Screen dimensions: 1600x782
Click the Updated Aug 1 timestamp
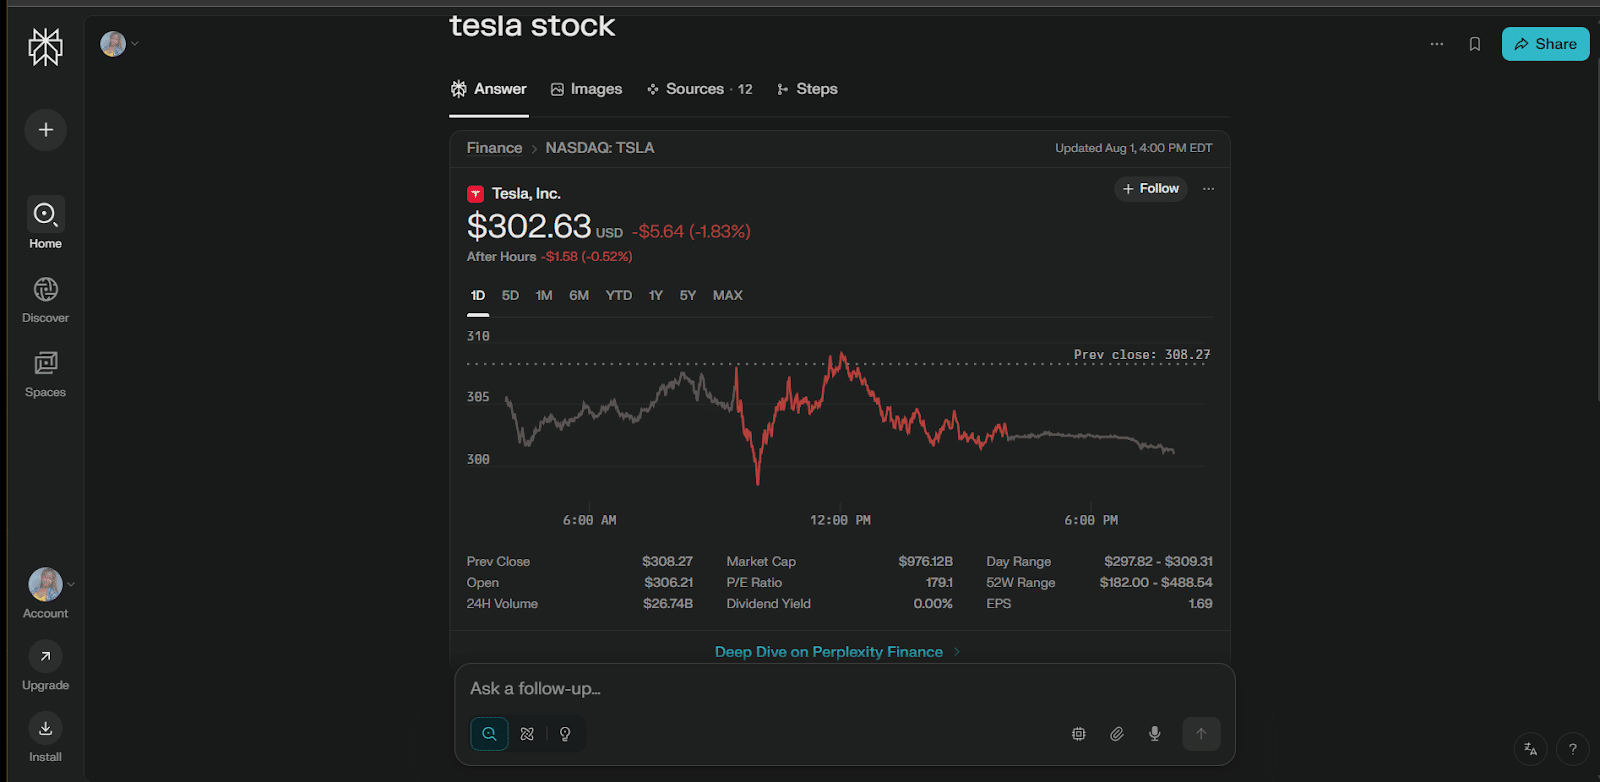coord(1134,148)
